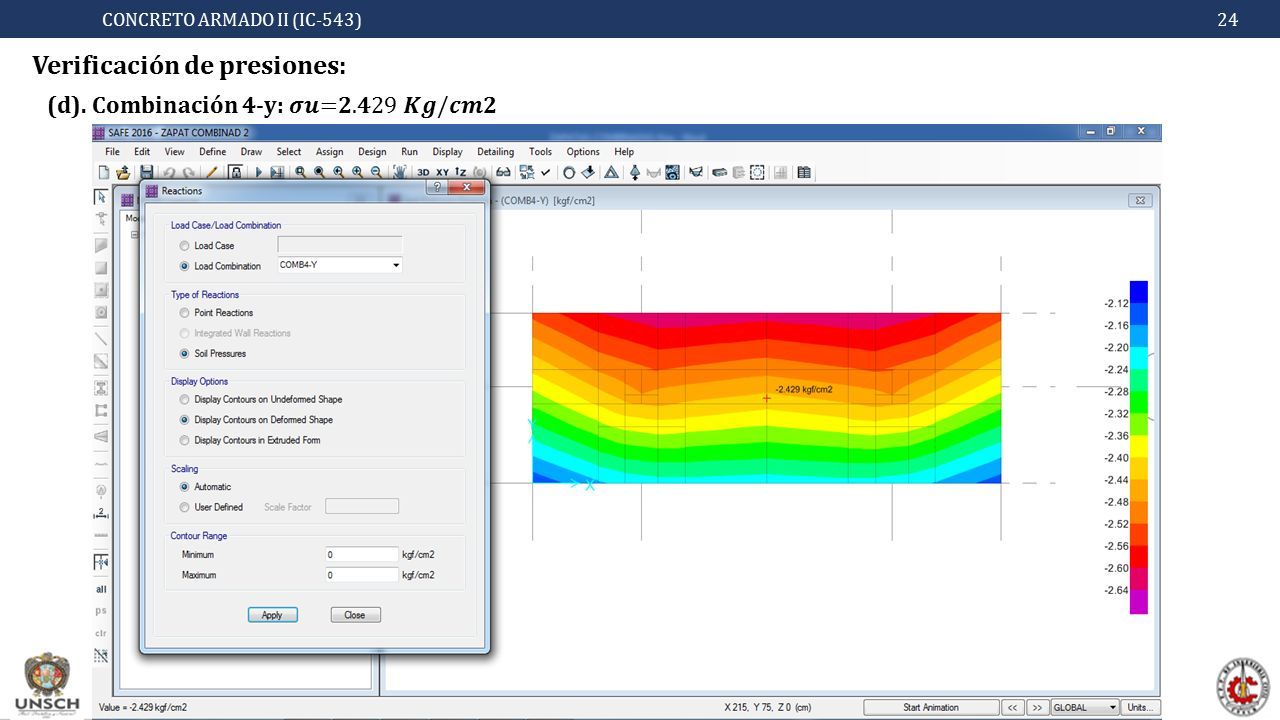Choose the Point Reactions radio option
This screenshot has height=720, width=1280.
pyautogui.click(x=184, y=313)
